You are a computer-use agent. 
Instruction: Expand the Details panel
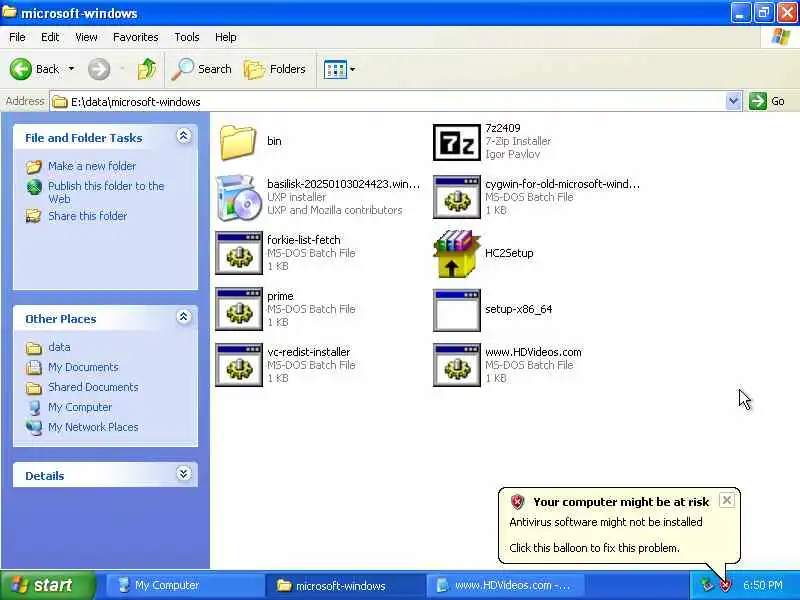[184, 473]
